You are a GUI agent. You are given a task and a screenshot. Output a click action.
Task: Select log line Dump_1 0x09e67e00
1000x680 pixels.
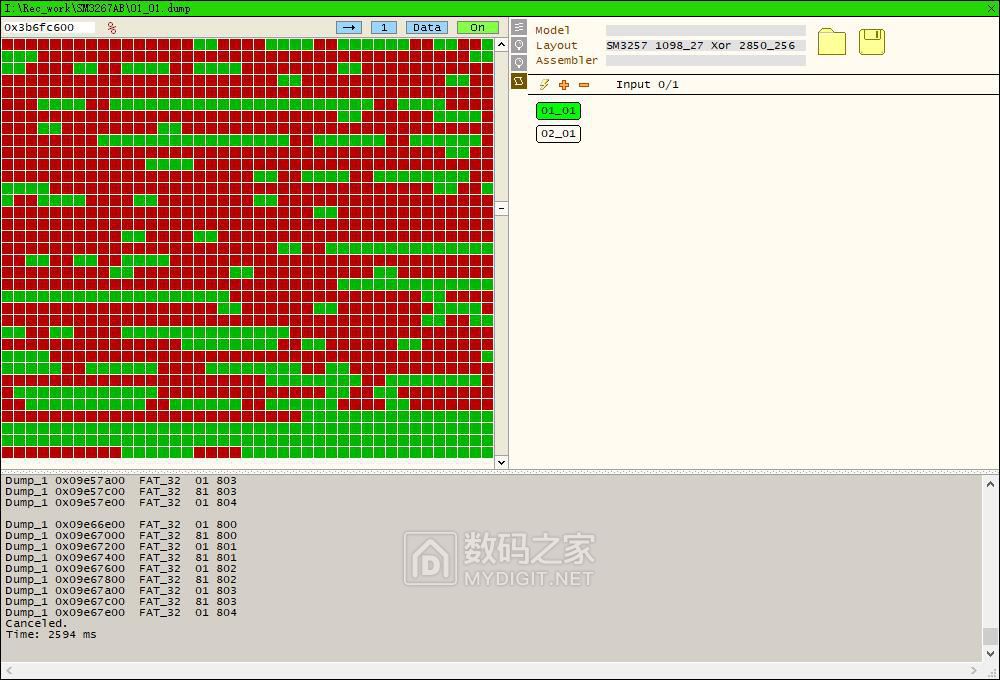tap(121, 612)
